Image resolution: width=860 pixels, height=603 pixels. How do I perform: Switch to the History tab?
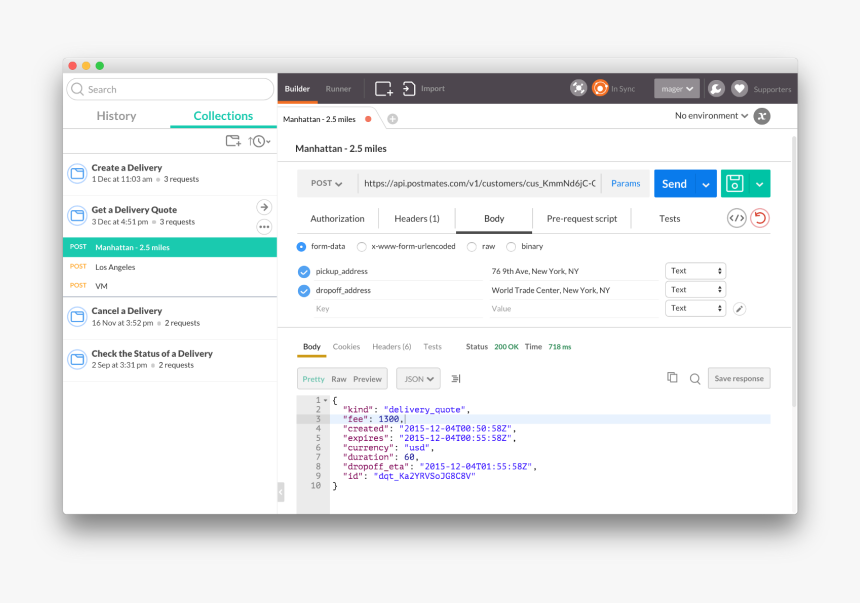click(x=116, y=116)
